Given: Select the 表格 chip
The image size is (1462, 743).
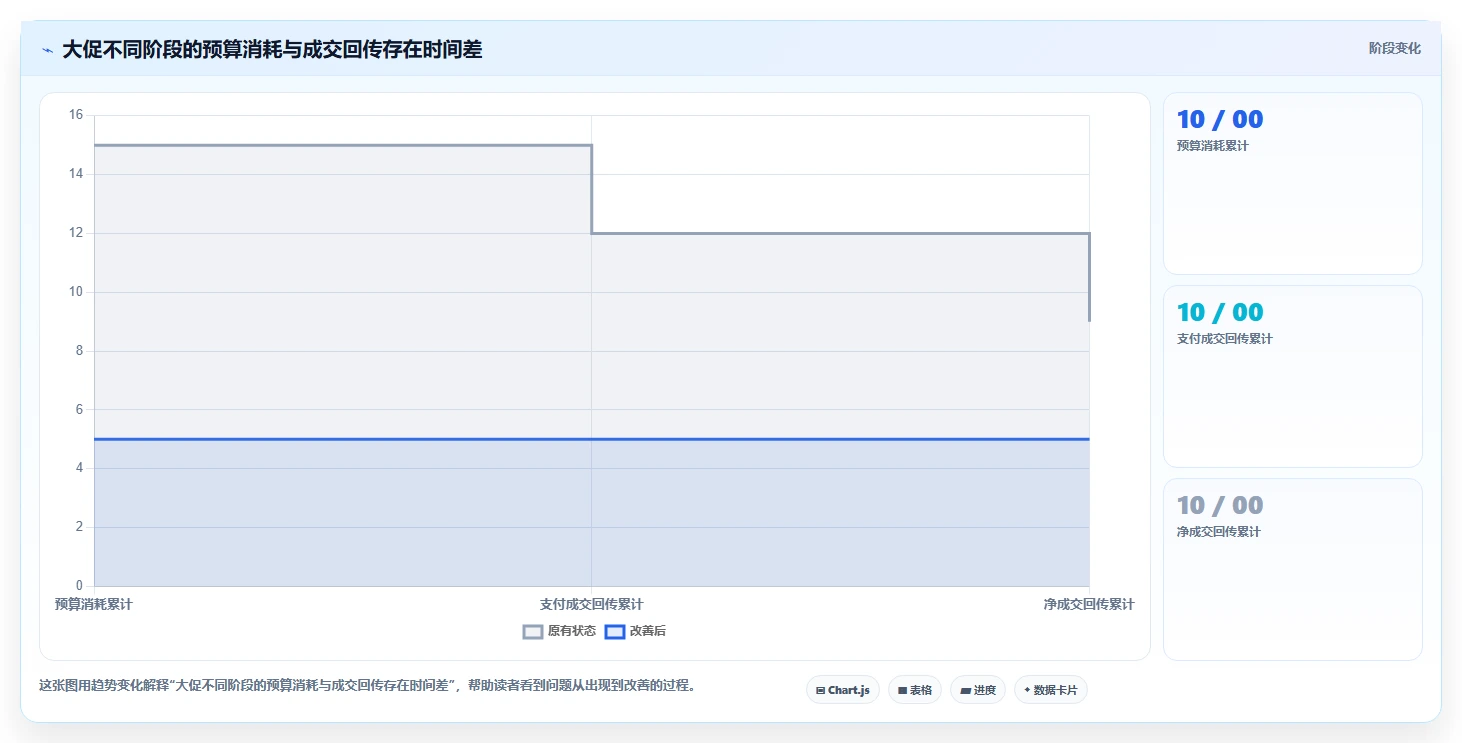Looking at the screenshot, I should coord(914,690).
